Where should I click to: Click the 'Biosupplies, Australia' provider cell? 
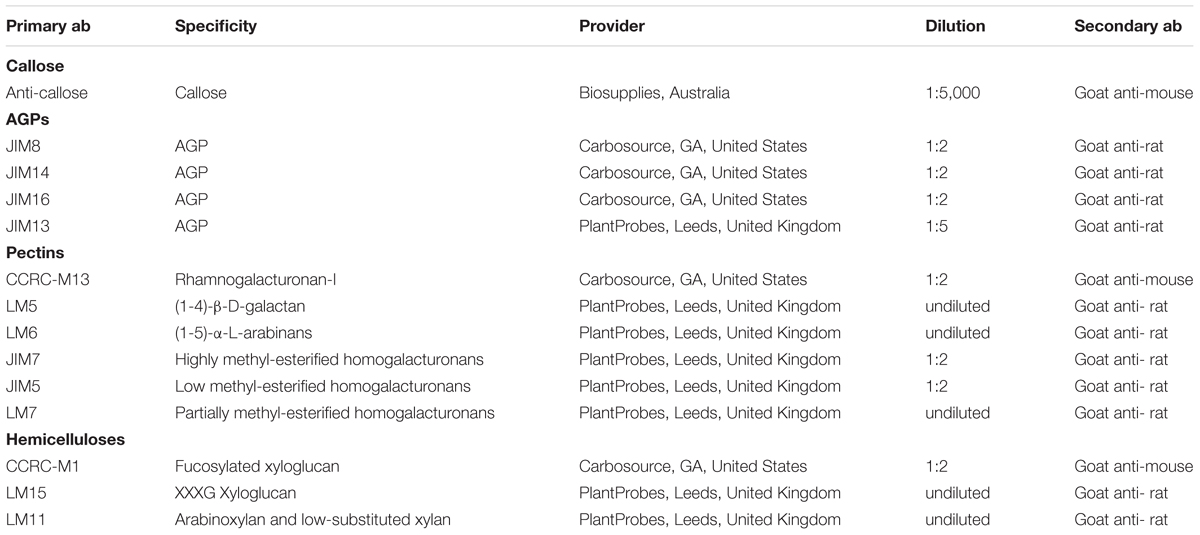654,93
